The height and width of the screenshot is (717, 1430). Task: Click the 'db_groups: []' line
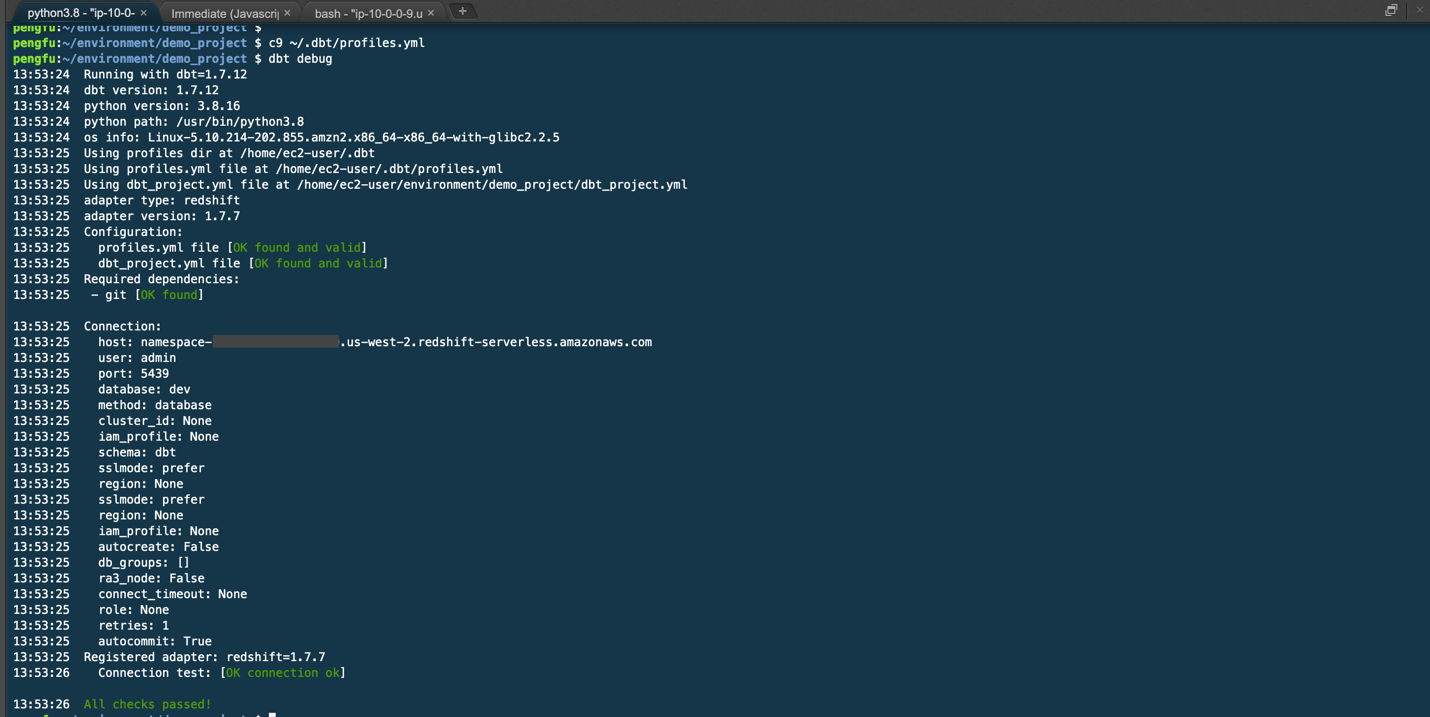(x=144, y=563)
